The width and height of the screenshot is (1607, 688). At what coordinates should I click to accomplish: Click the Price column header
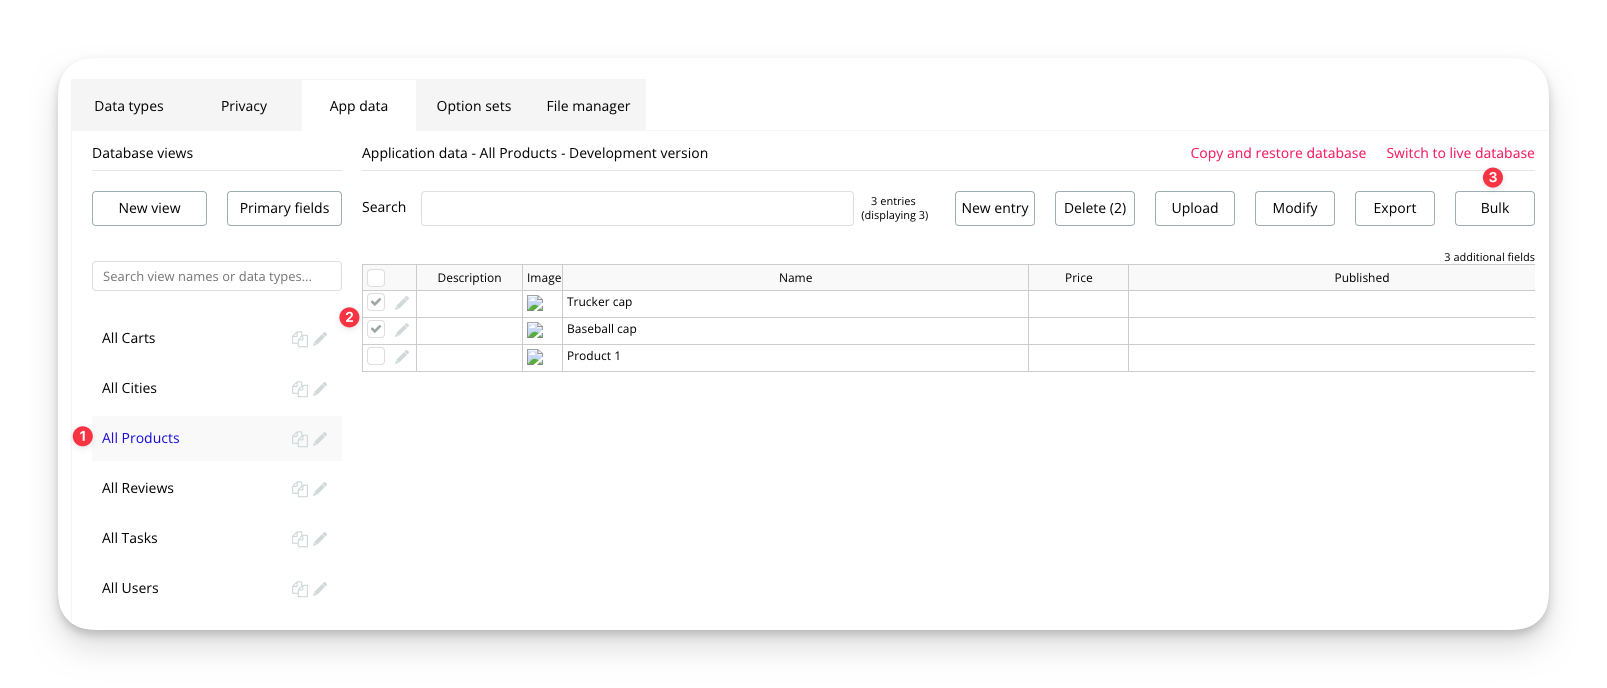1078,278
